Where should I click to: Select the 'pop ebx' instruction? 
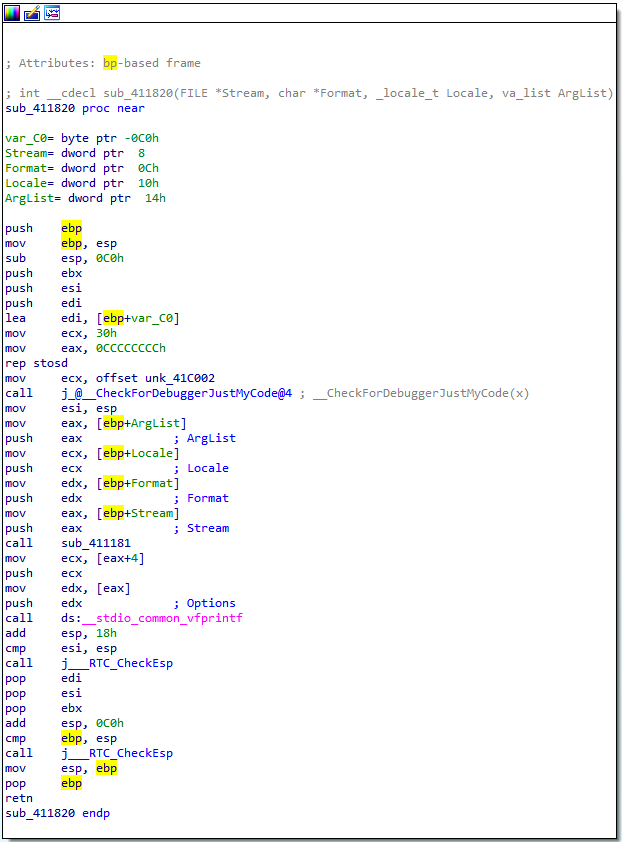point(44,709)
